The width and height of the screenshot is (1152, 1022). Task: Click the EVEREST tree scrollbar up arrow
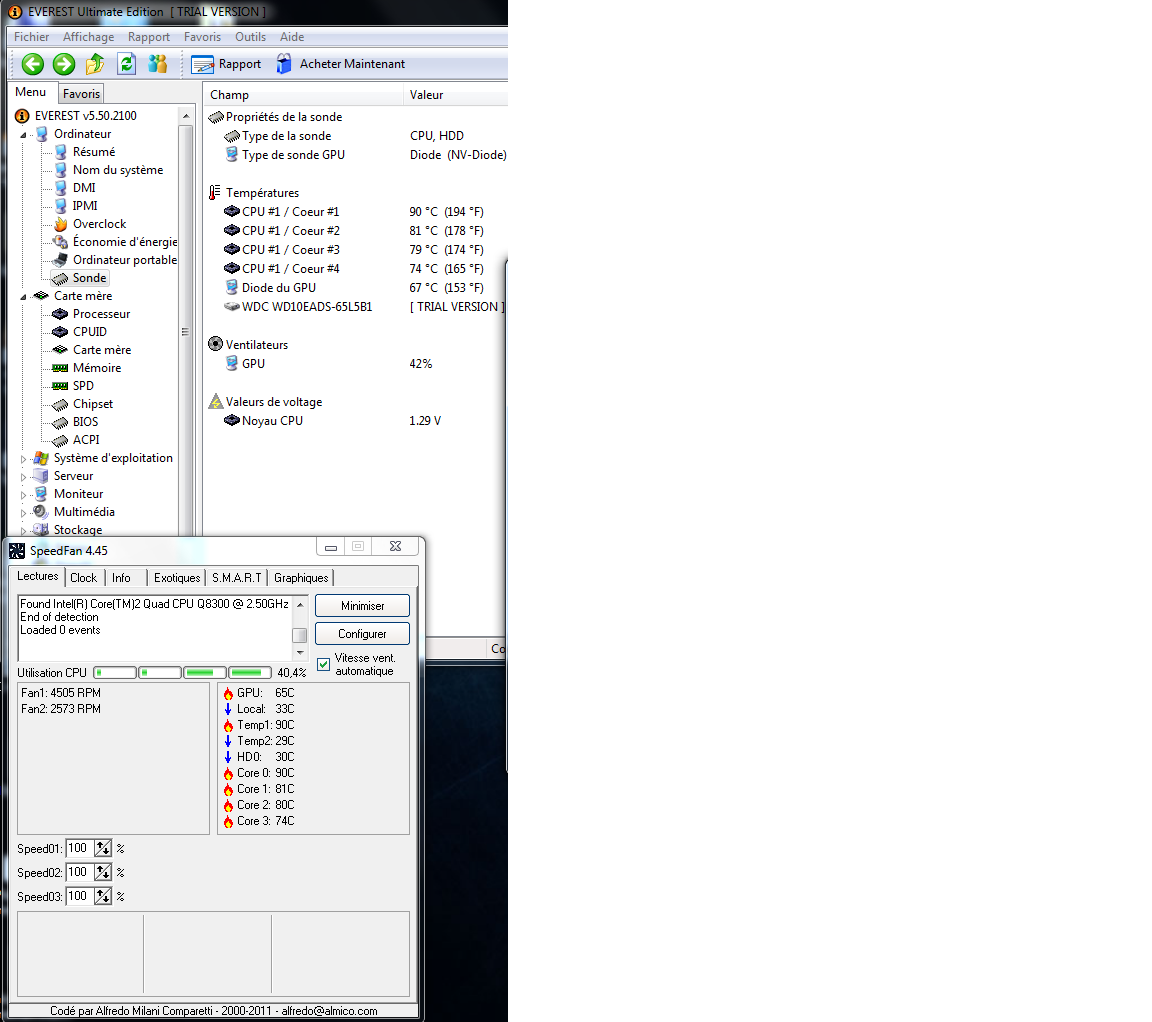click(186, 116)
